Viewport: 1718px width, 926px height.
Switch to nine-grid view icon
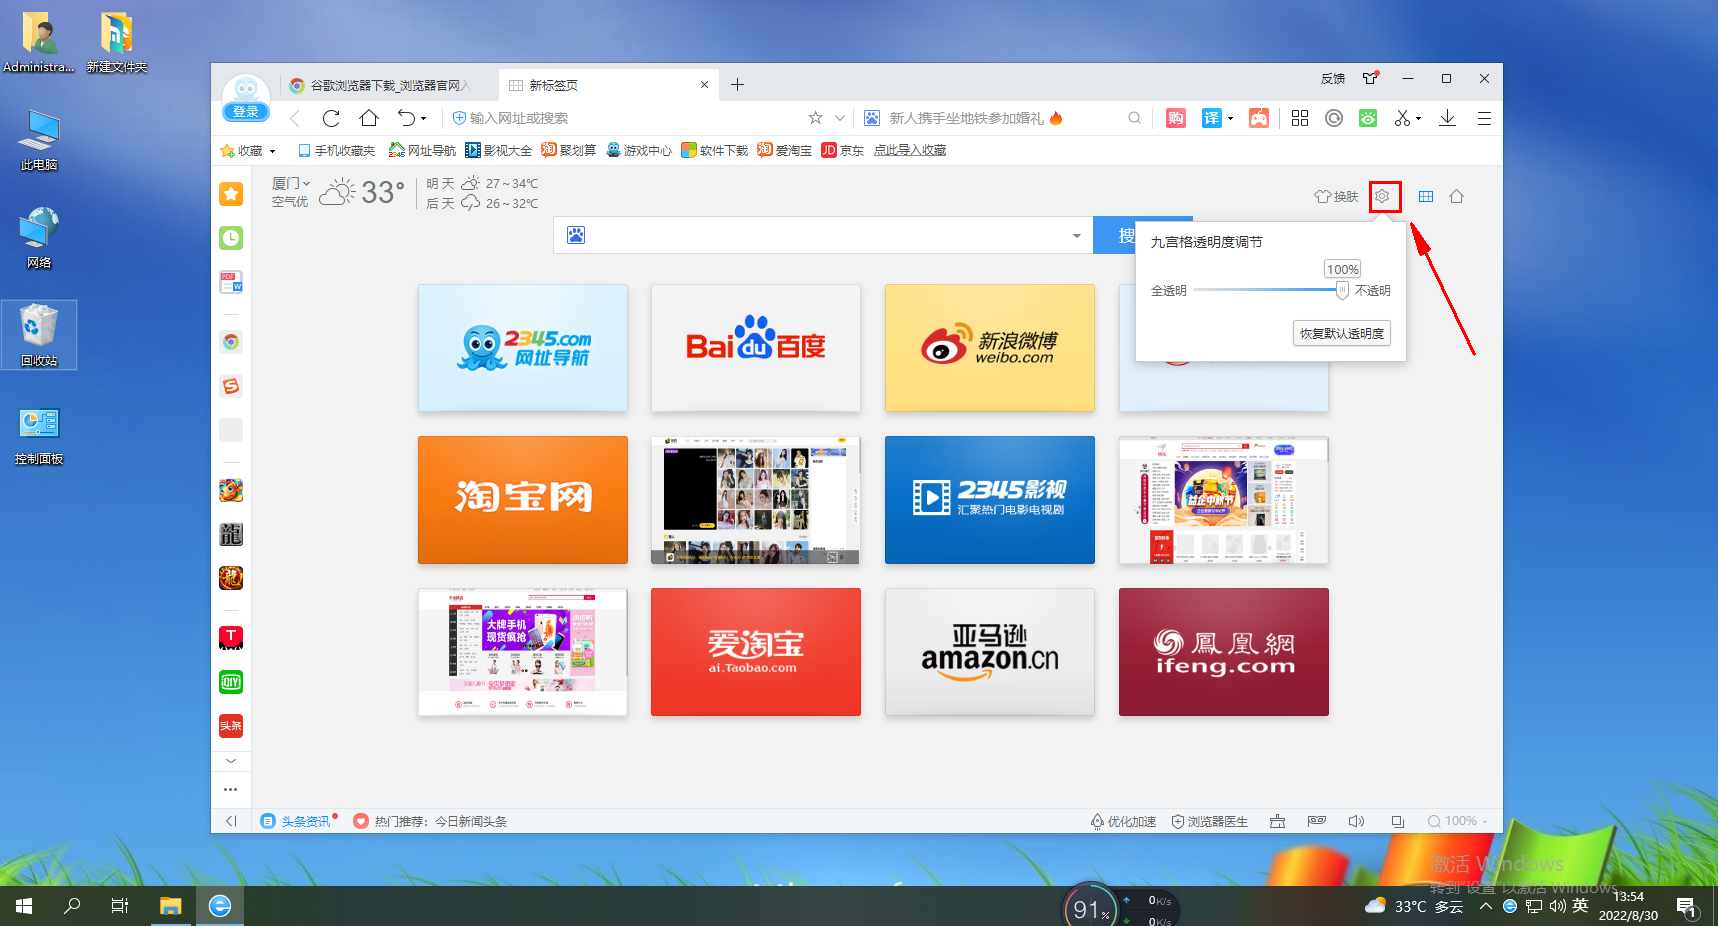click(1426, 196)
